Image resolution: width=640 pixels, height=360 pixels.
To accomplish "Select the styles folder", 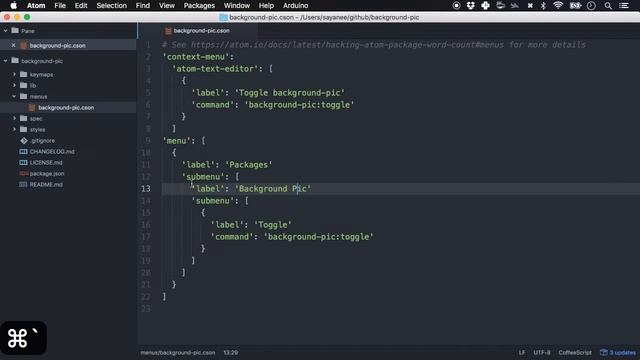I will tap(38, 129).
